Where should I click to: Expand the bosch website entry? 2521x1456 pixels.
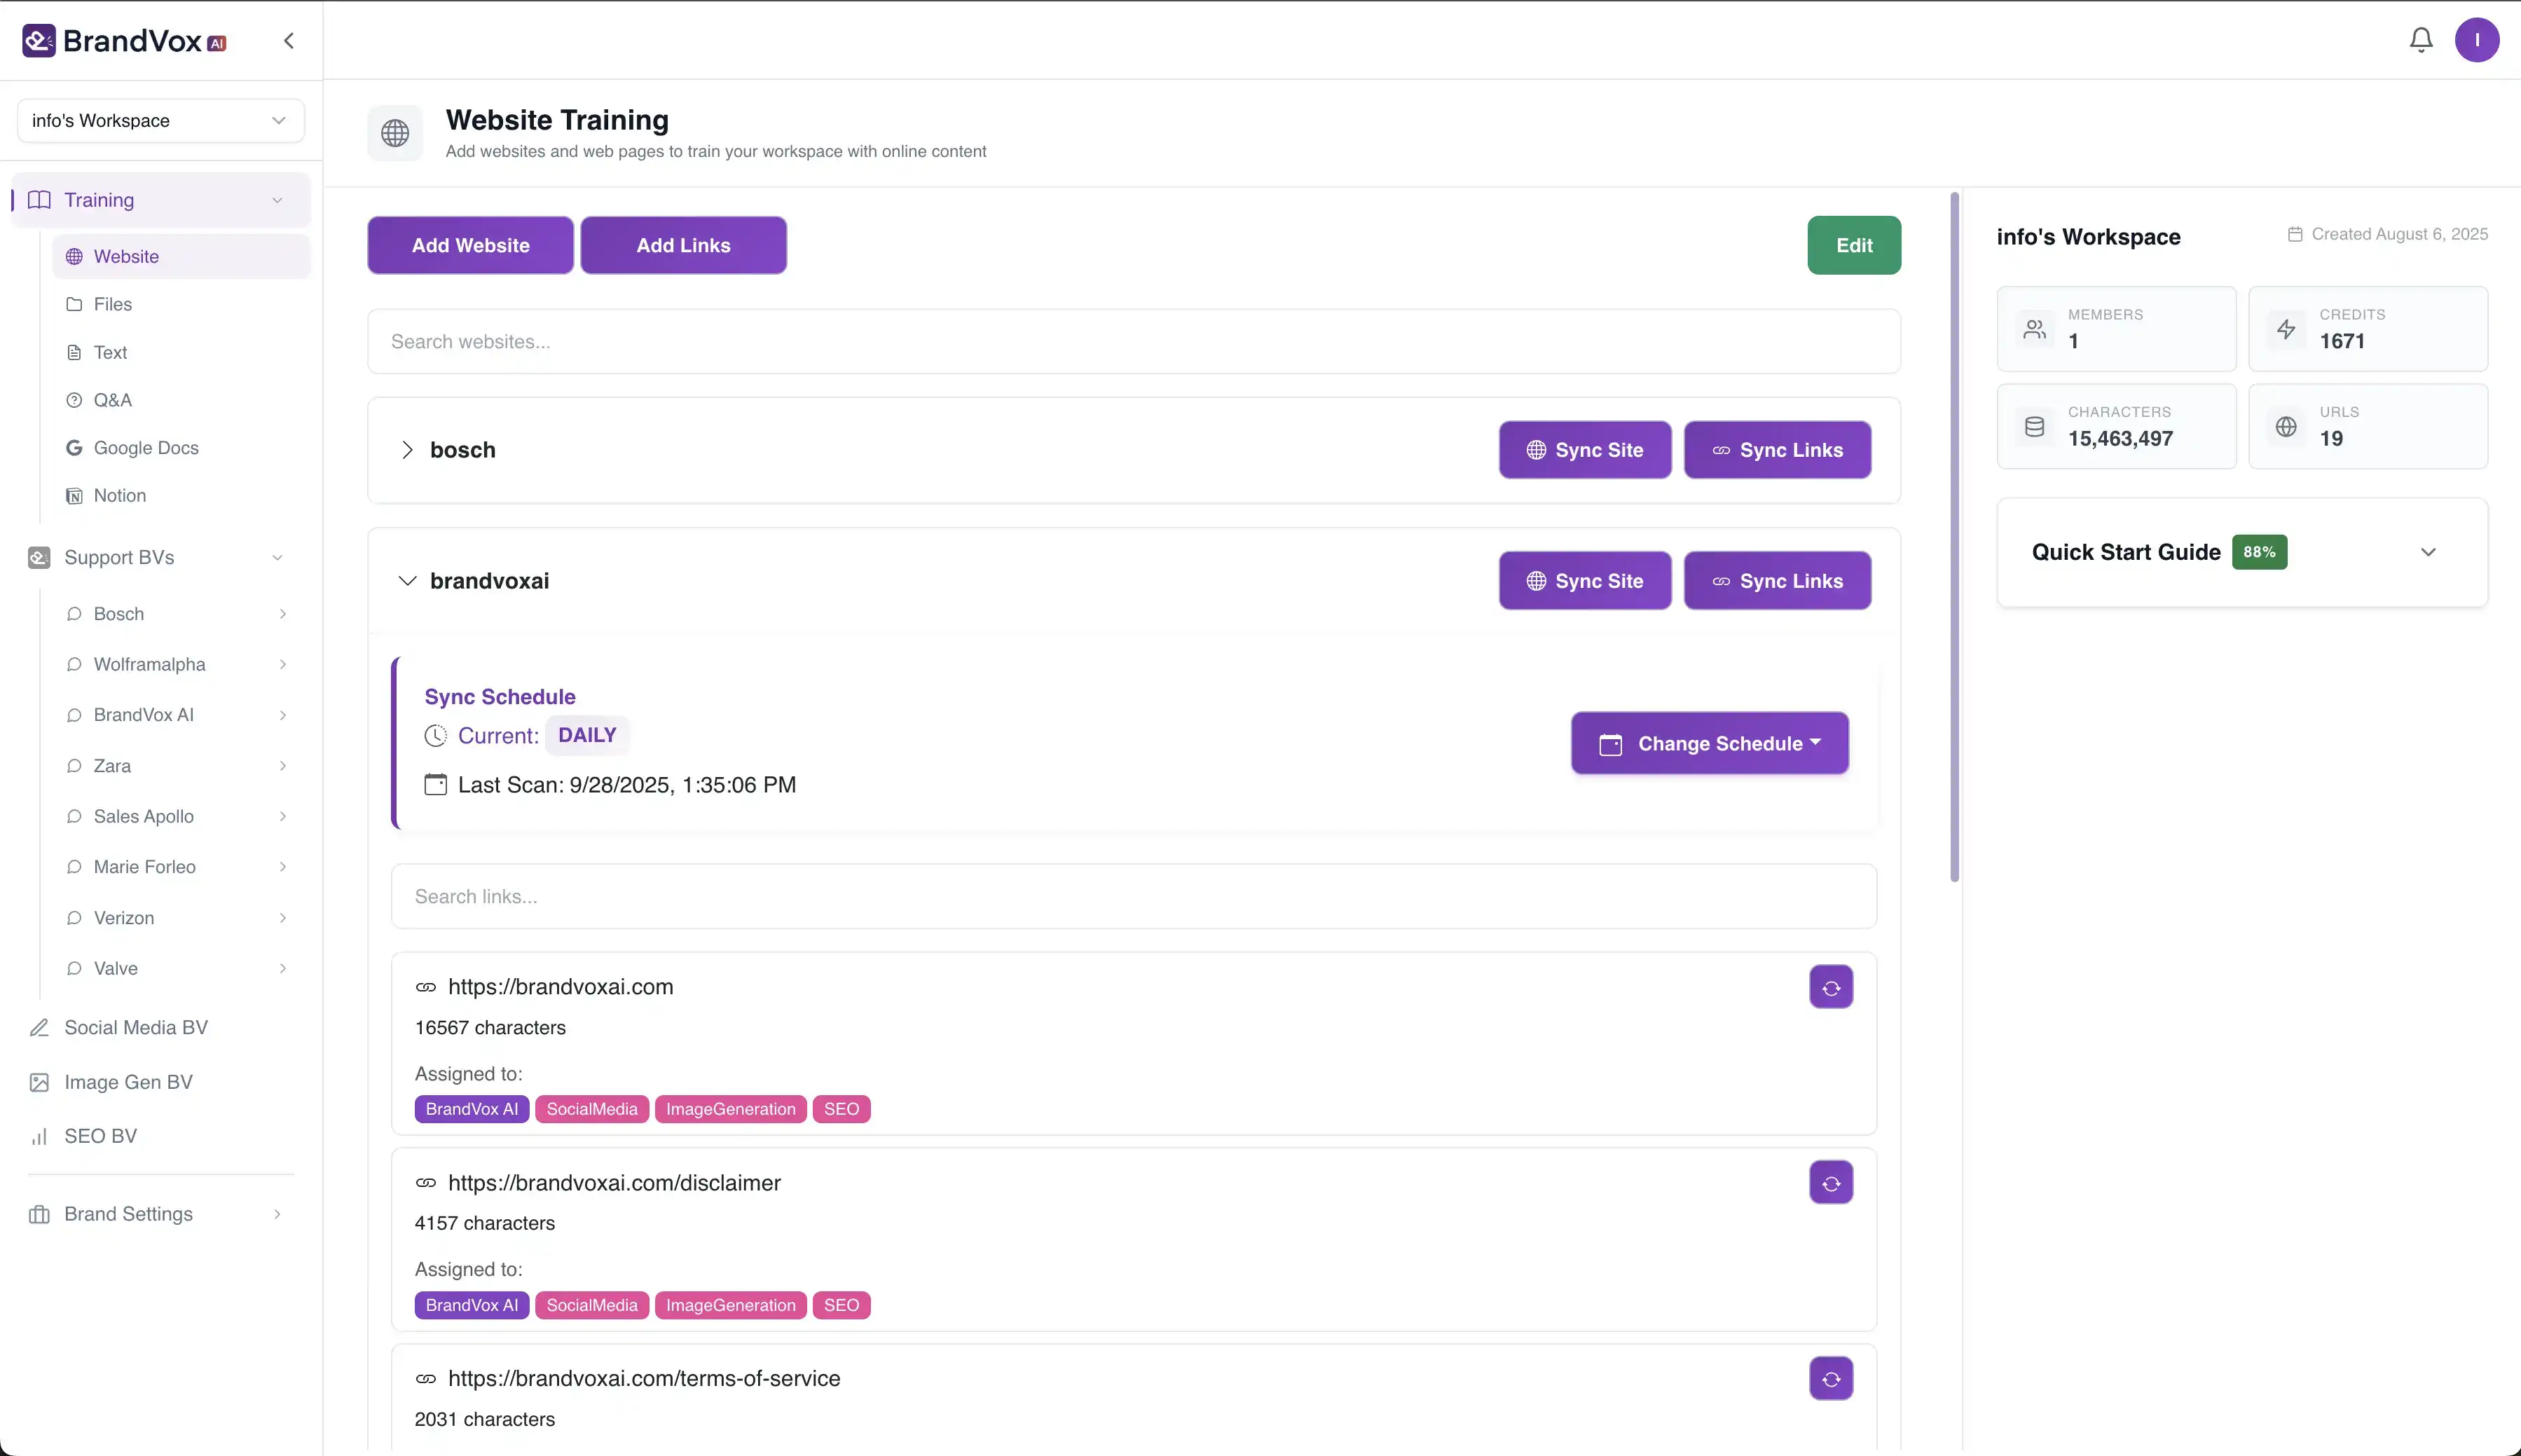pyautogui.click(x=407, y=450)
